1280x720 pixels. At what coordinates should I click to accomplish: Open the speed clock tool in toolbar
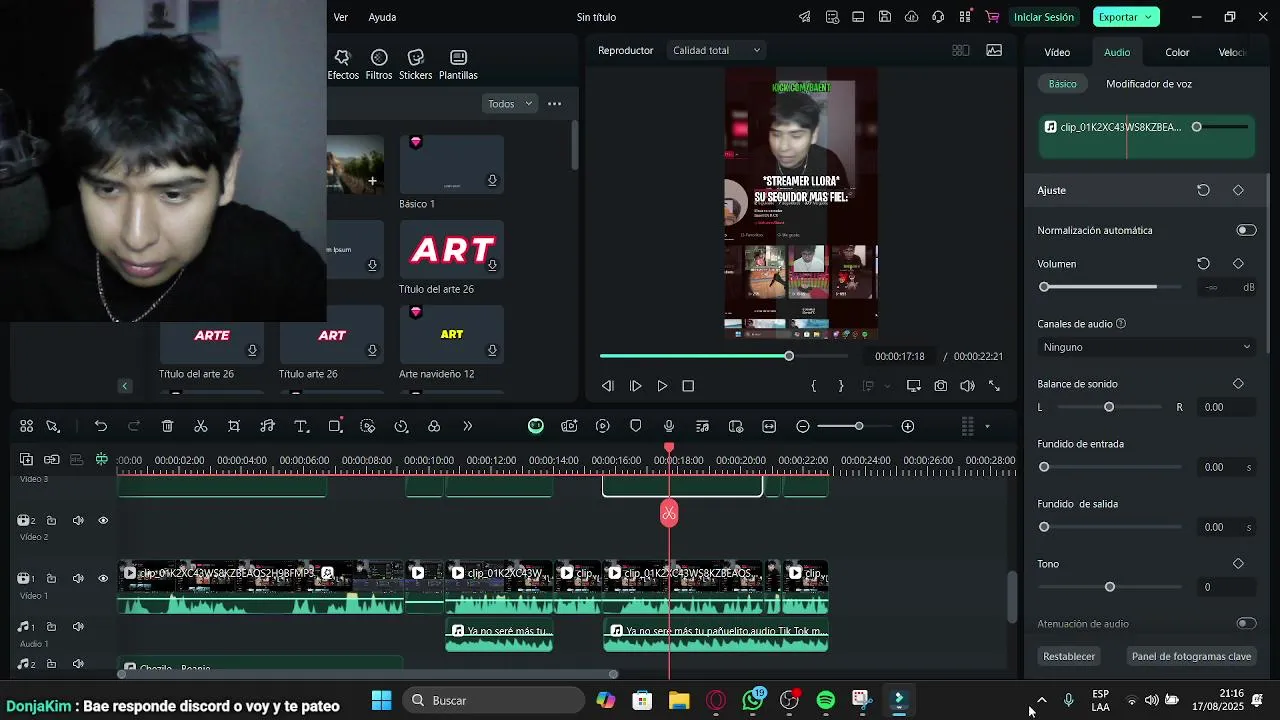(x=401, y=426)
